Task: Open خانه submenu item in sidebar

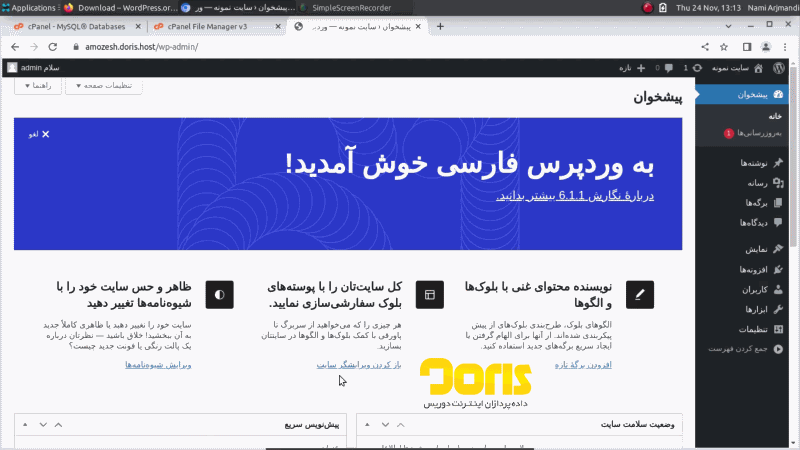Action: [775, 116]
